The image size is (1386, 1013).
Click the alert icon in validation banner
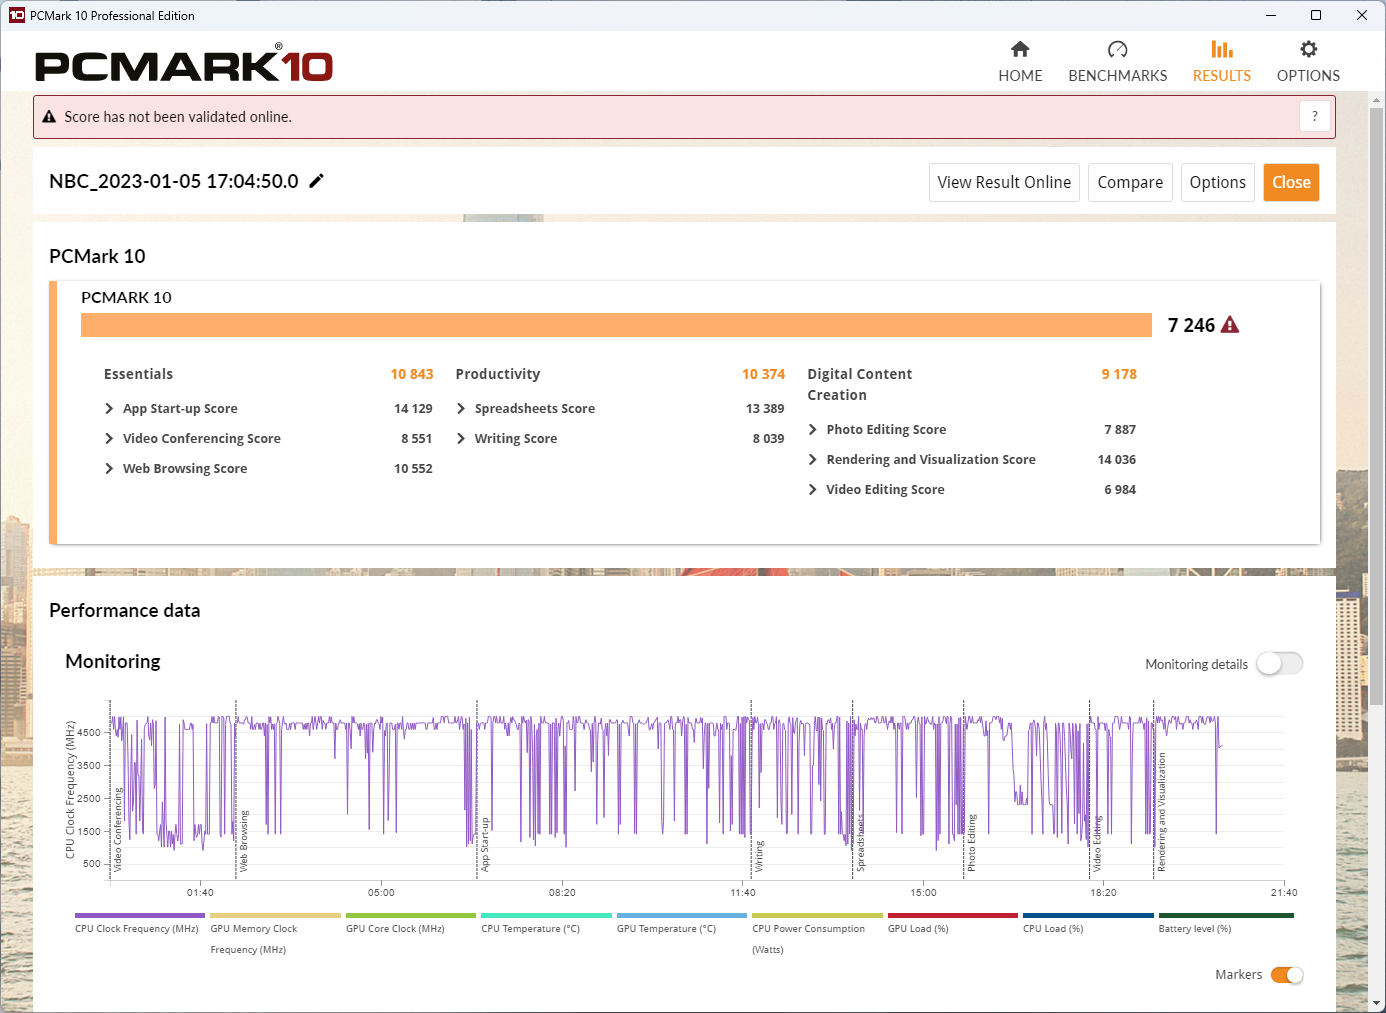tap(49, 117)
